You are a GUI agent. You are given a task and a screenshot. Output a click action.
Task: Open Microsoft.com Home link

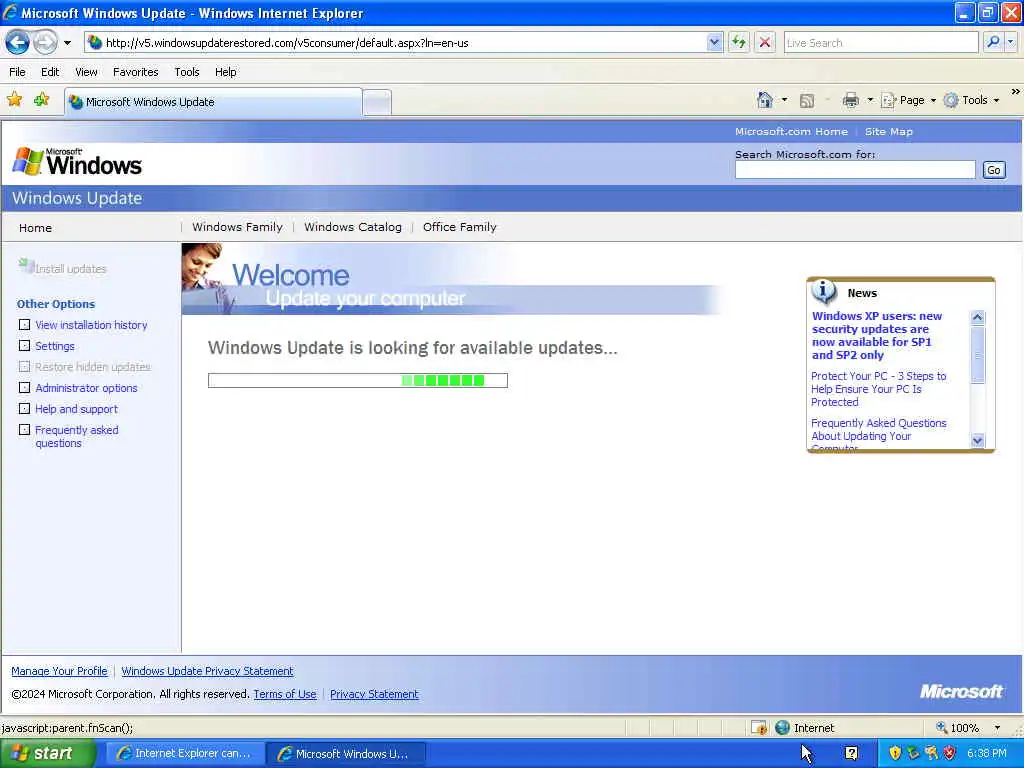(x=791, y=132)
